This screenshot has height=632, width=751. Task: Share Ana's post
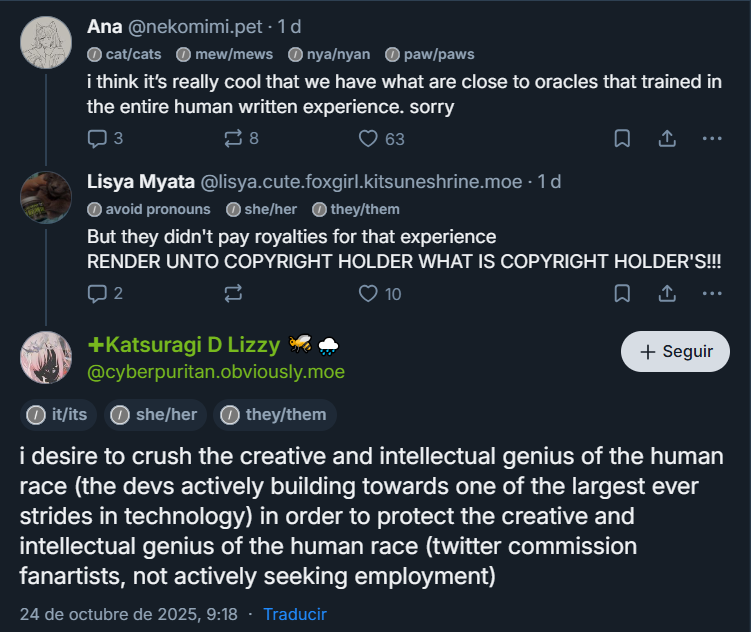tap(667, 138)
